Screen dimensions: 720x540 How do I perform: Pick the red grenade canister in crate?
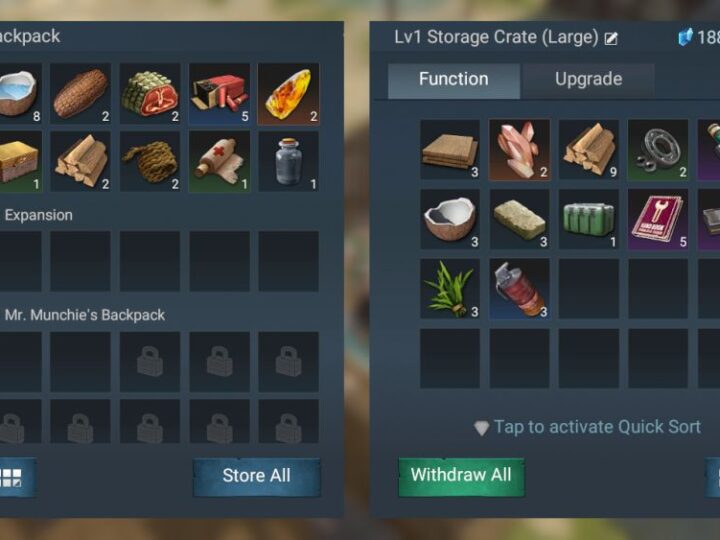point(519,289)
